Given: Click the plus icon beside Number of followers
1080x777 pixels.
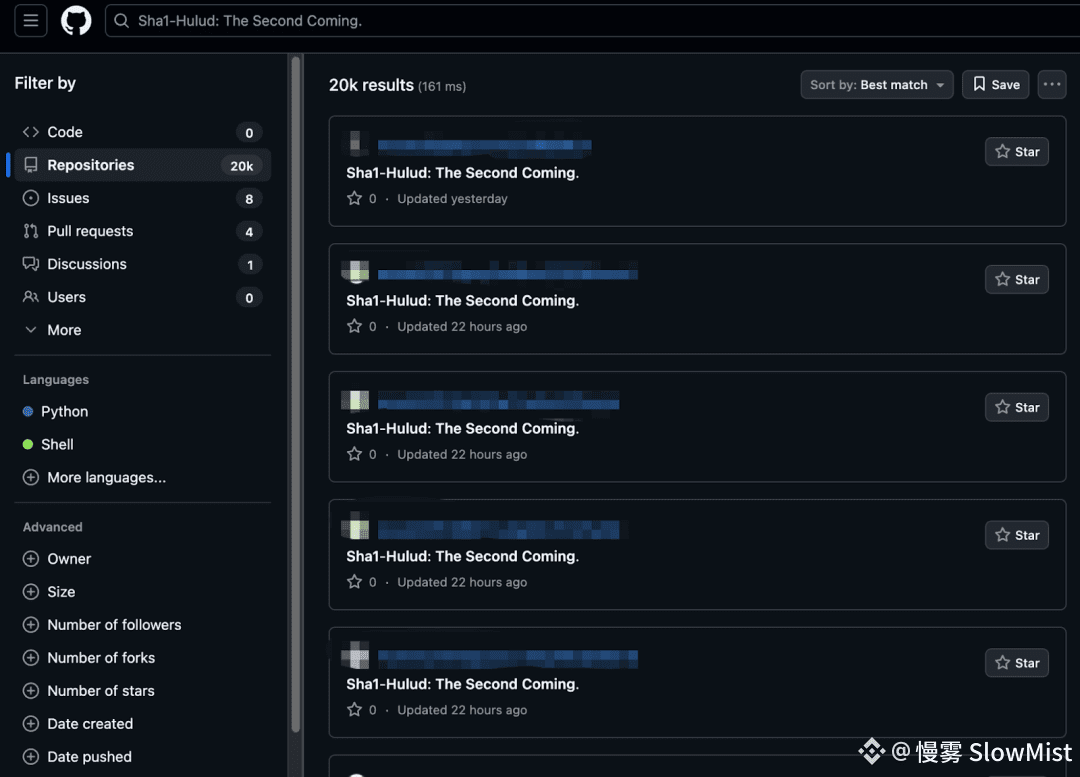Looking at the screenshot, I should [x=30, y=625].
